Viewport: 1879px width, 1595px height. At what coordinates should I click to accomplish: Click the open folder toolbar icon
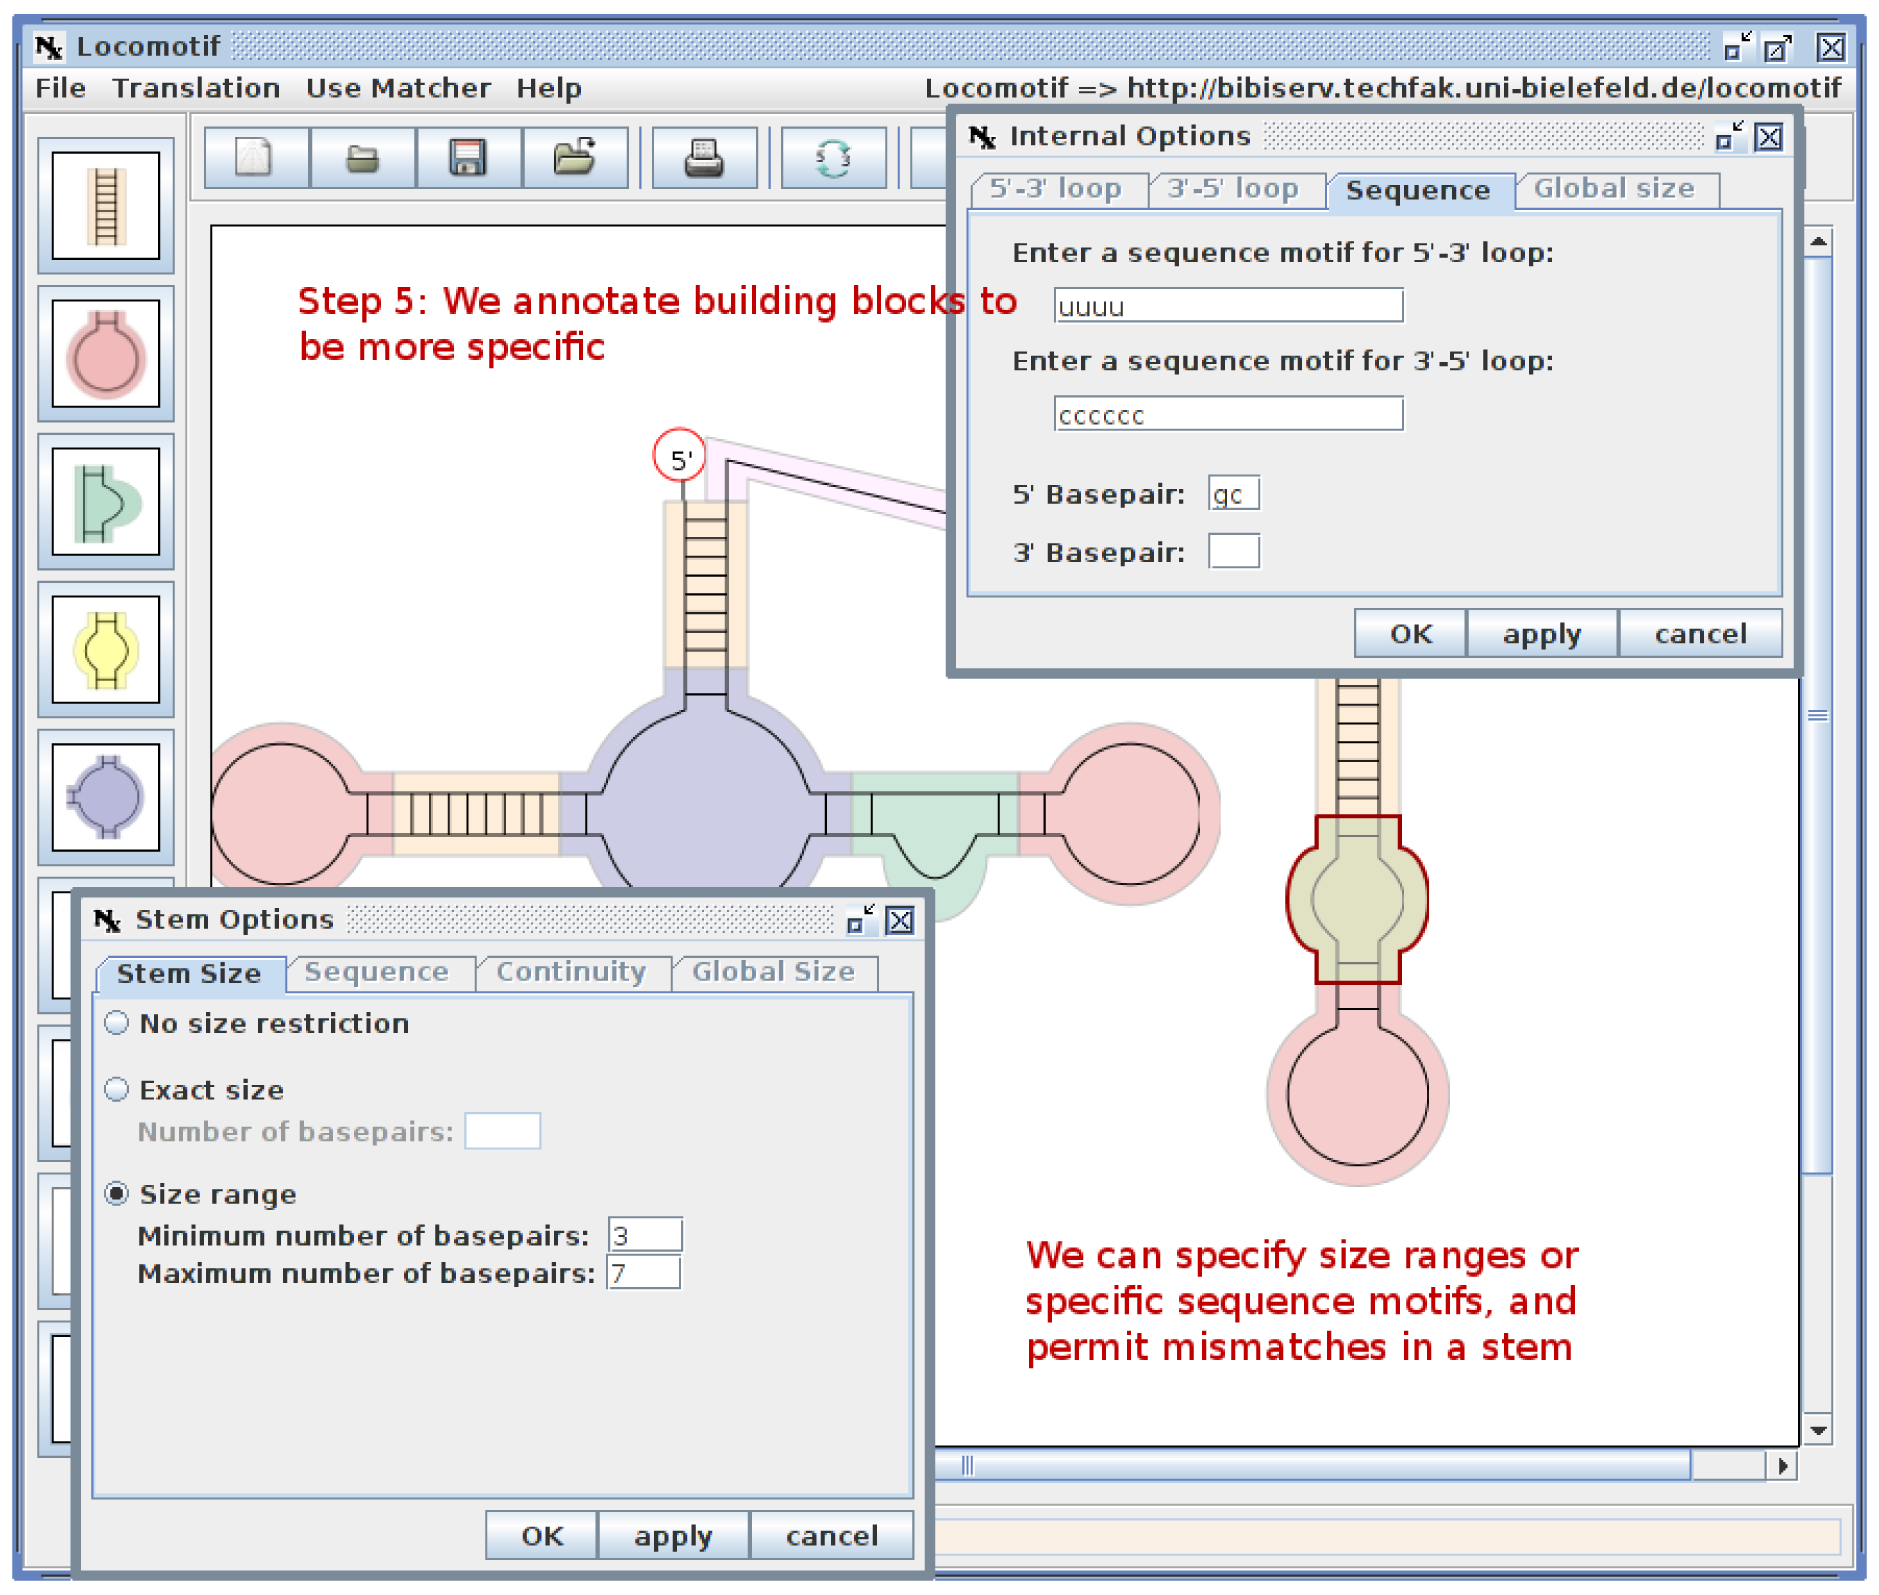pyautogui.click(x=363, y=158)
